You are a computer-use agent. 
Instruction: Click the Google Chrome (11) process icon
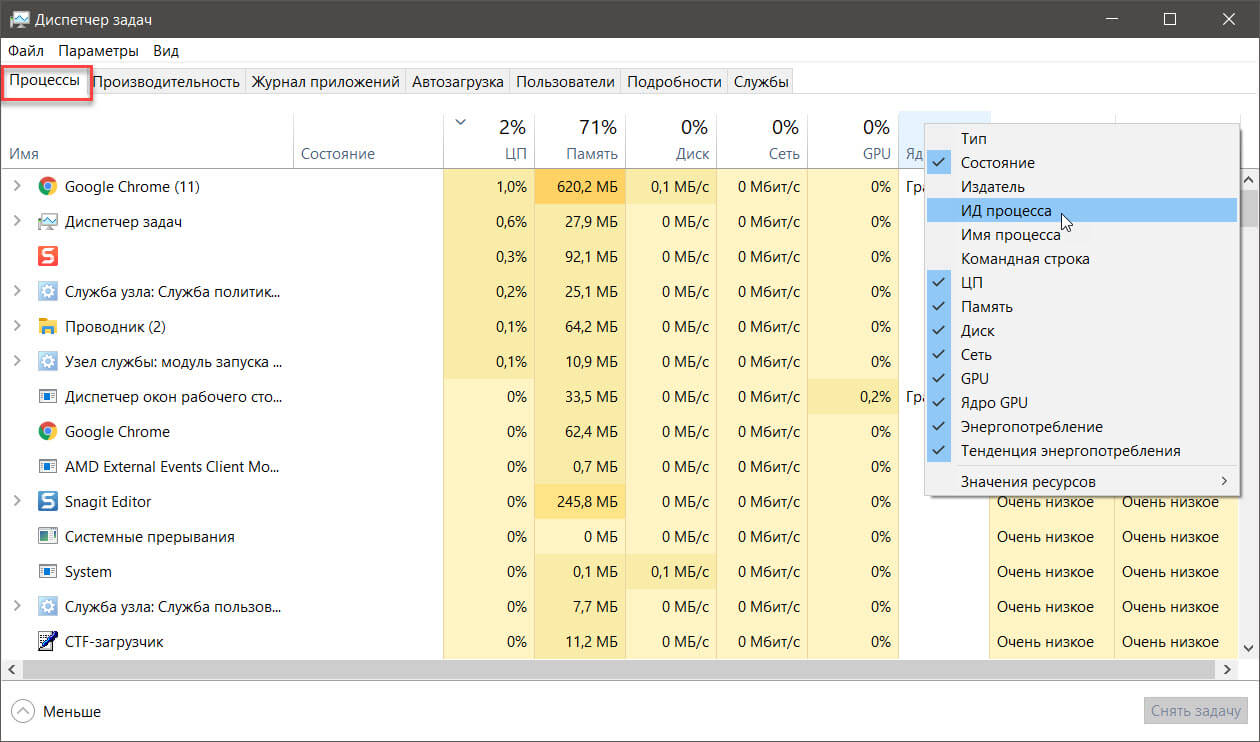click(47, 186)
